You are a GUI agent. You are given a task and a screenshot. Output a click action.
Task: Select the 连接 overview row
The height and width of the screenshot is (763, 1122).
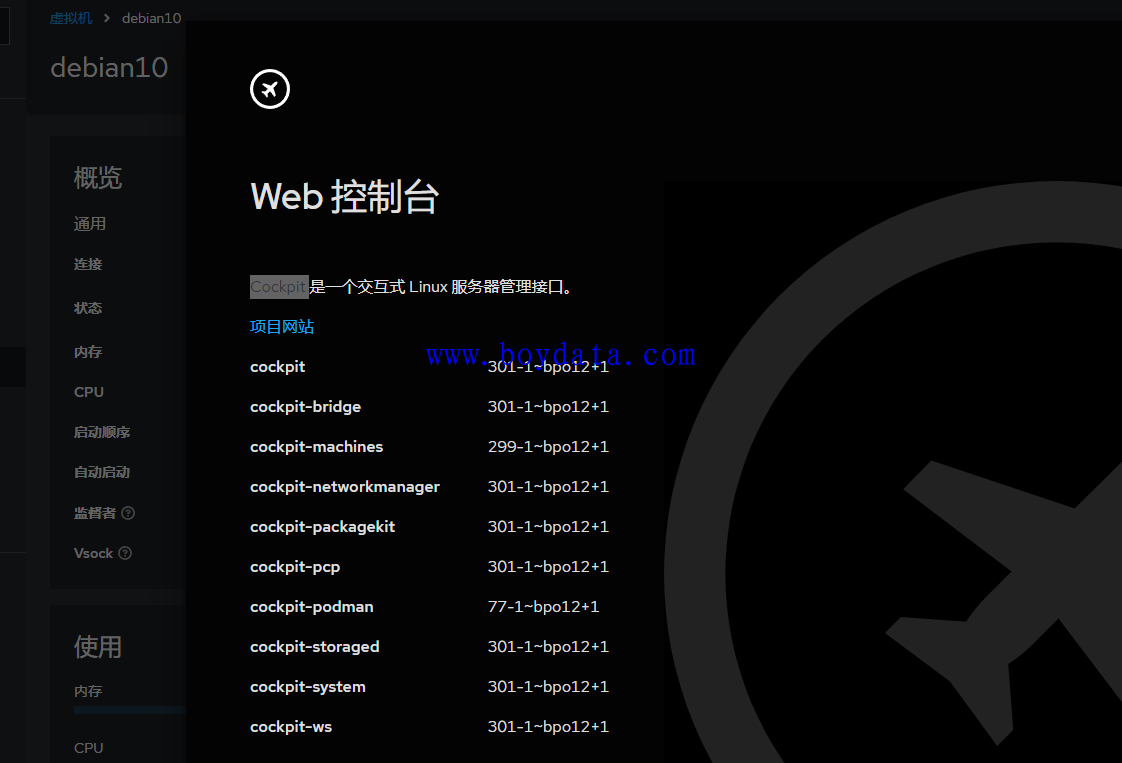(88, 264)
